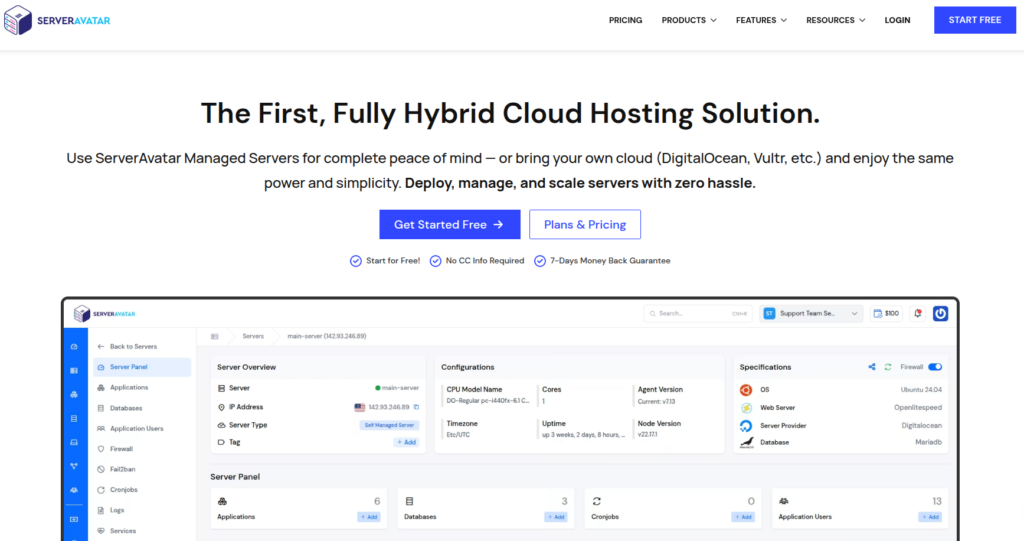This screenshot has height=541, width=1024.
Task: Click the uptime value 'up 3 weeks, 2 days'
Action: [583, 434]
